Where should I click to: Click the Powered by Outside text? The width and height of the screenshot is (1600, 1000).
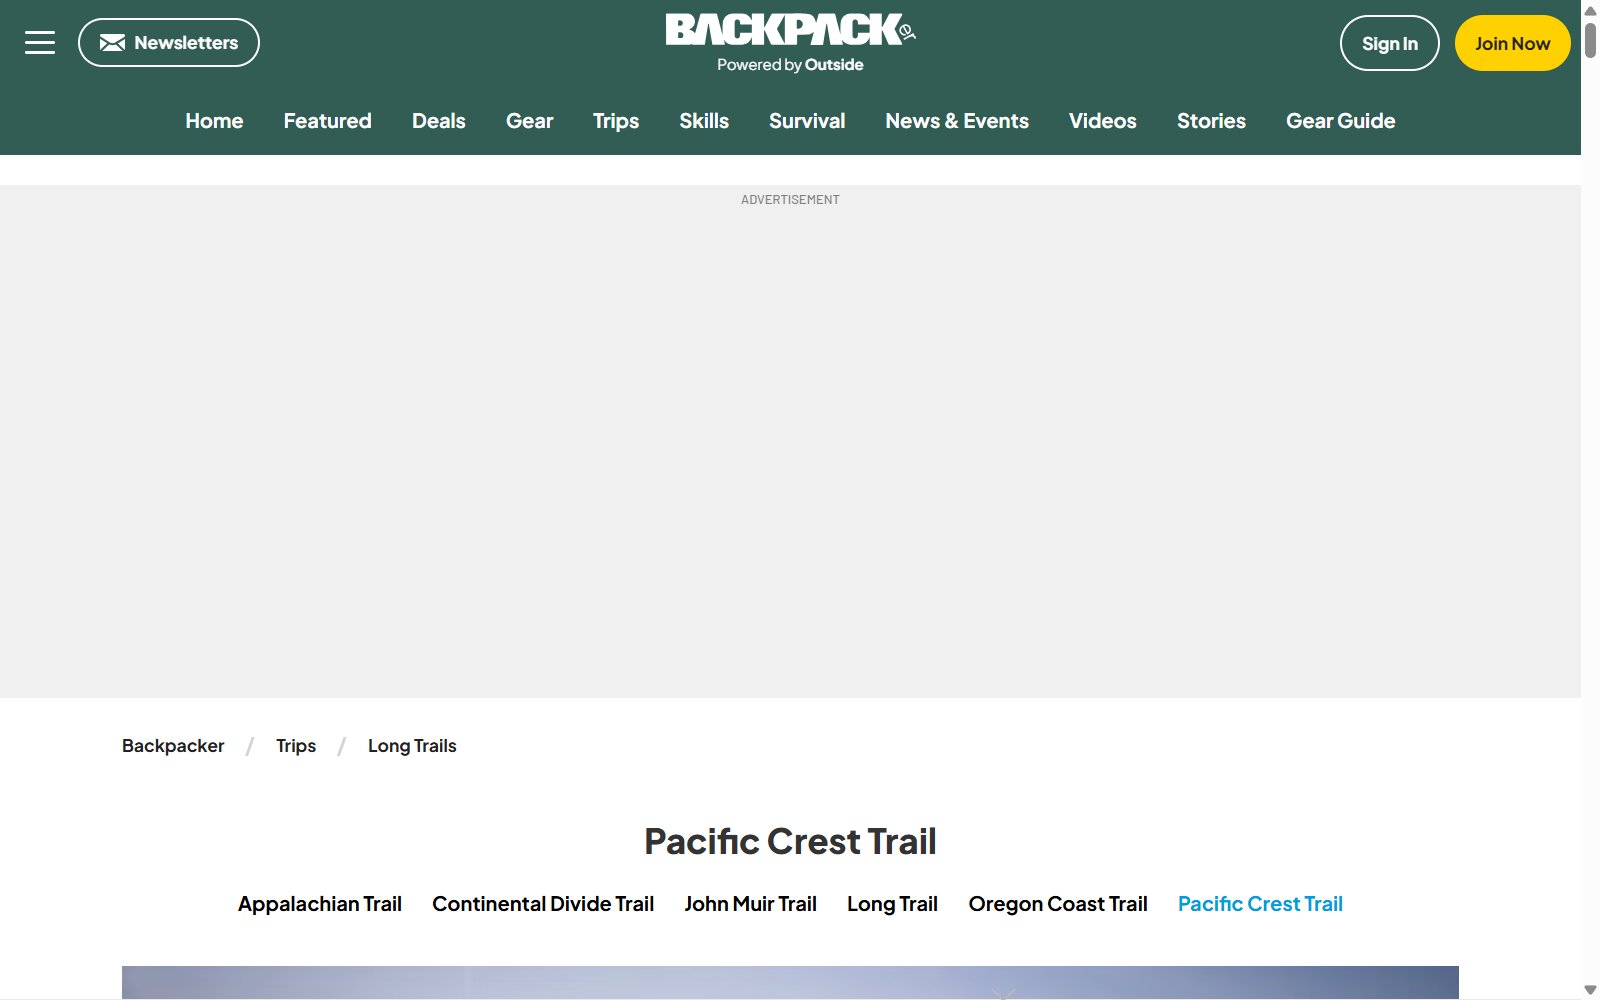click(790, 65)
